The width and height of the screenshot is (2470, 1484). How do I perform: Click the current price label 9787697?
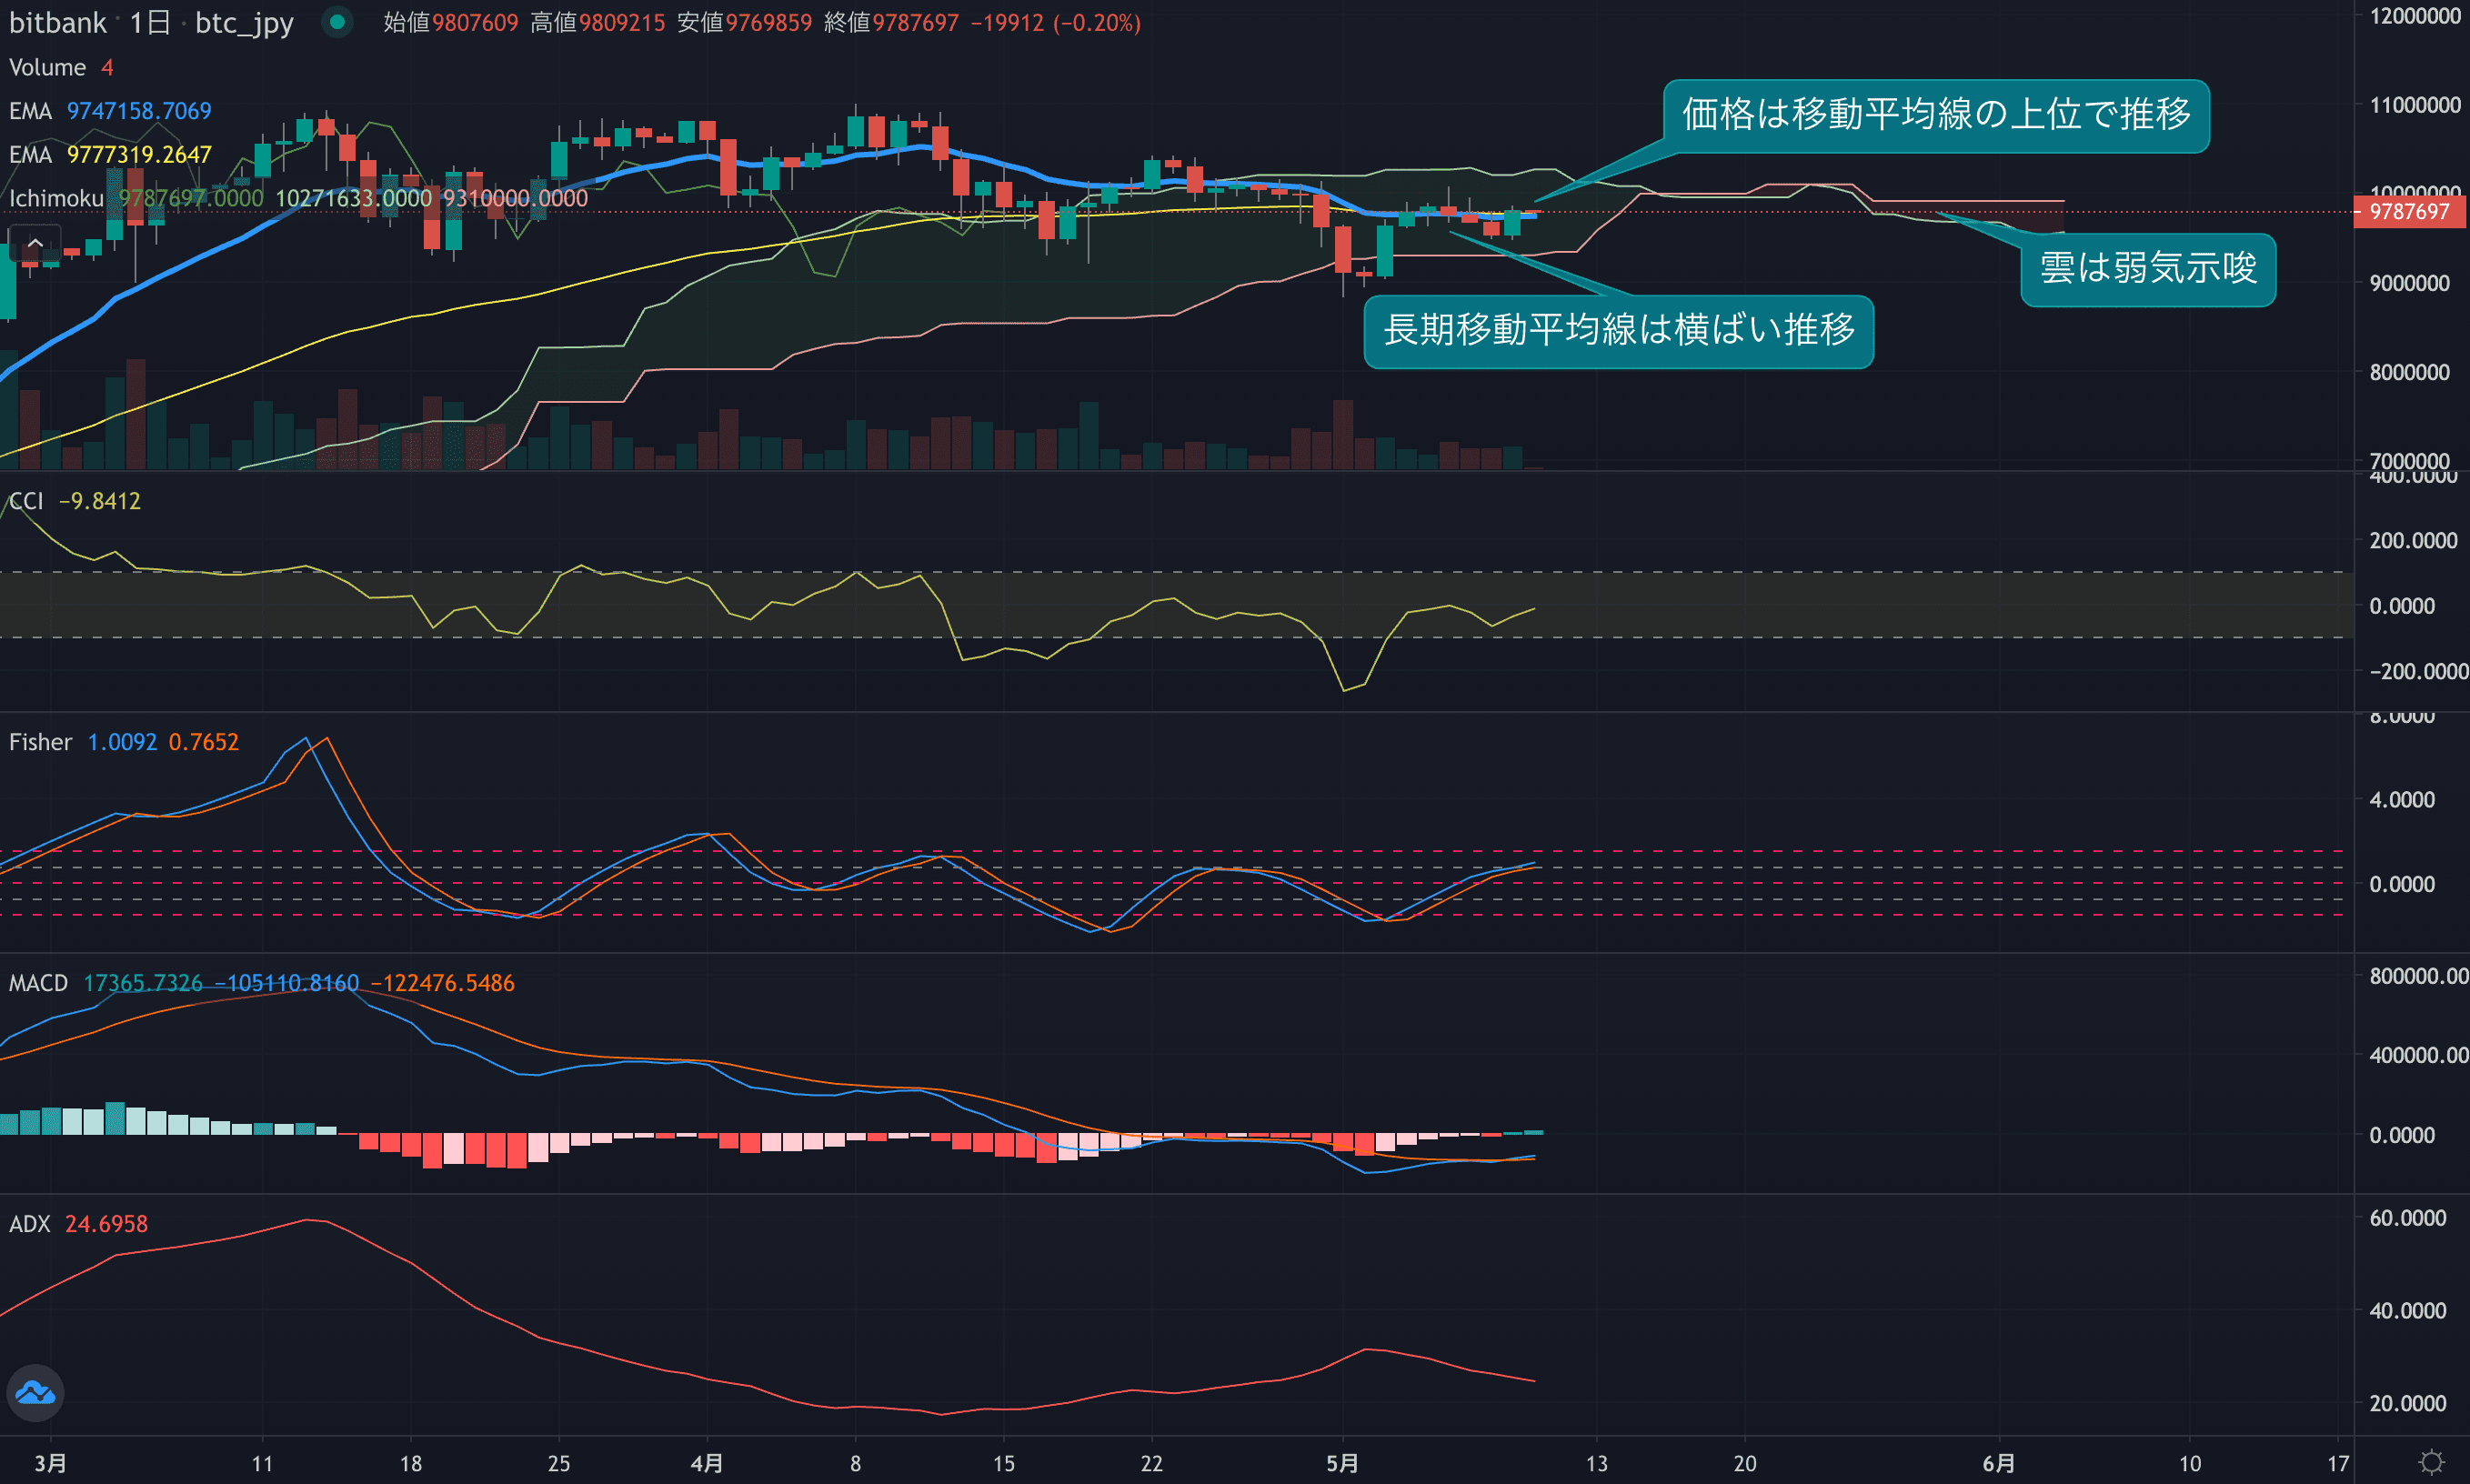click(2409, 212)
